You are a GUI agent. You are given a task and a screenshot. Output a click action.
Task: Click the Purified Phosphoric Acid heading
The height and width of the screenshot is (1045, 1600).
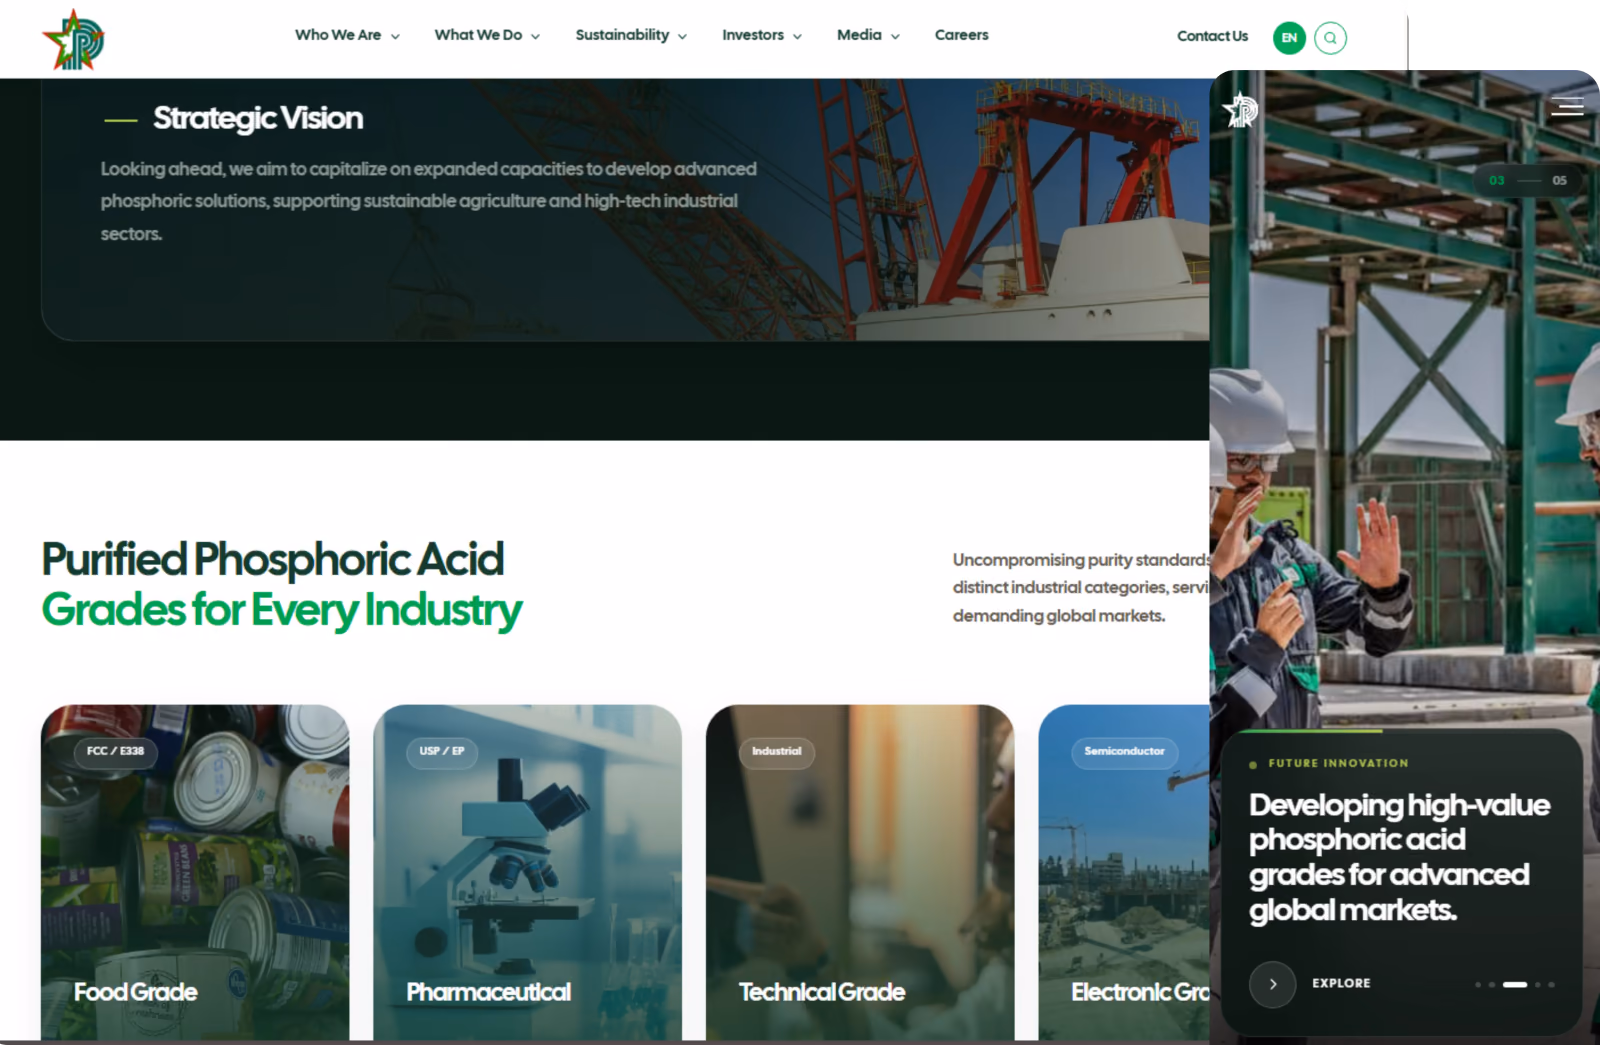coord(273,559)
